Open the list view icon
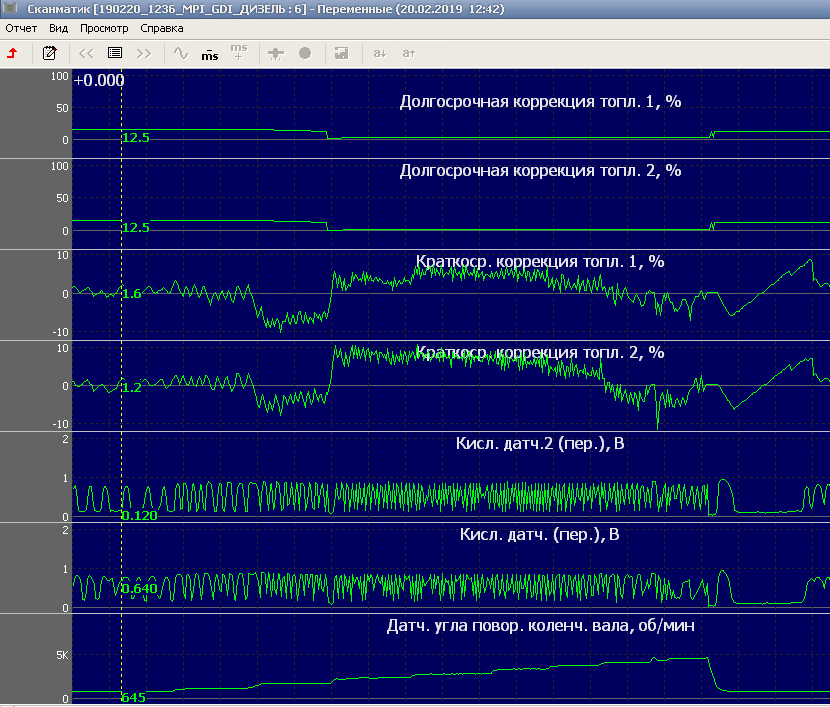This screenshot has height=707, width=830. tap(115, 53)
